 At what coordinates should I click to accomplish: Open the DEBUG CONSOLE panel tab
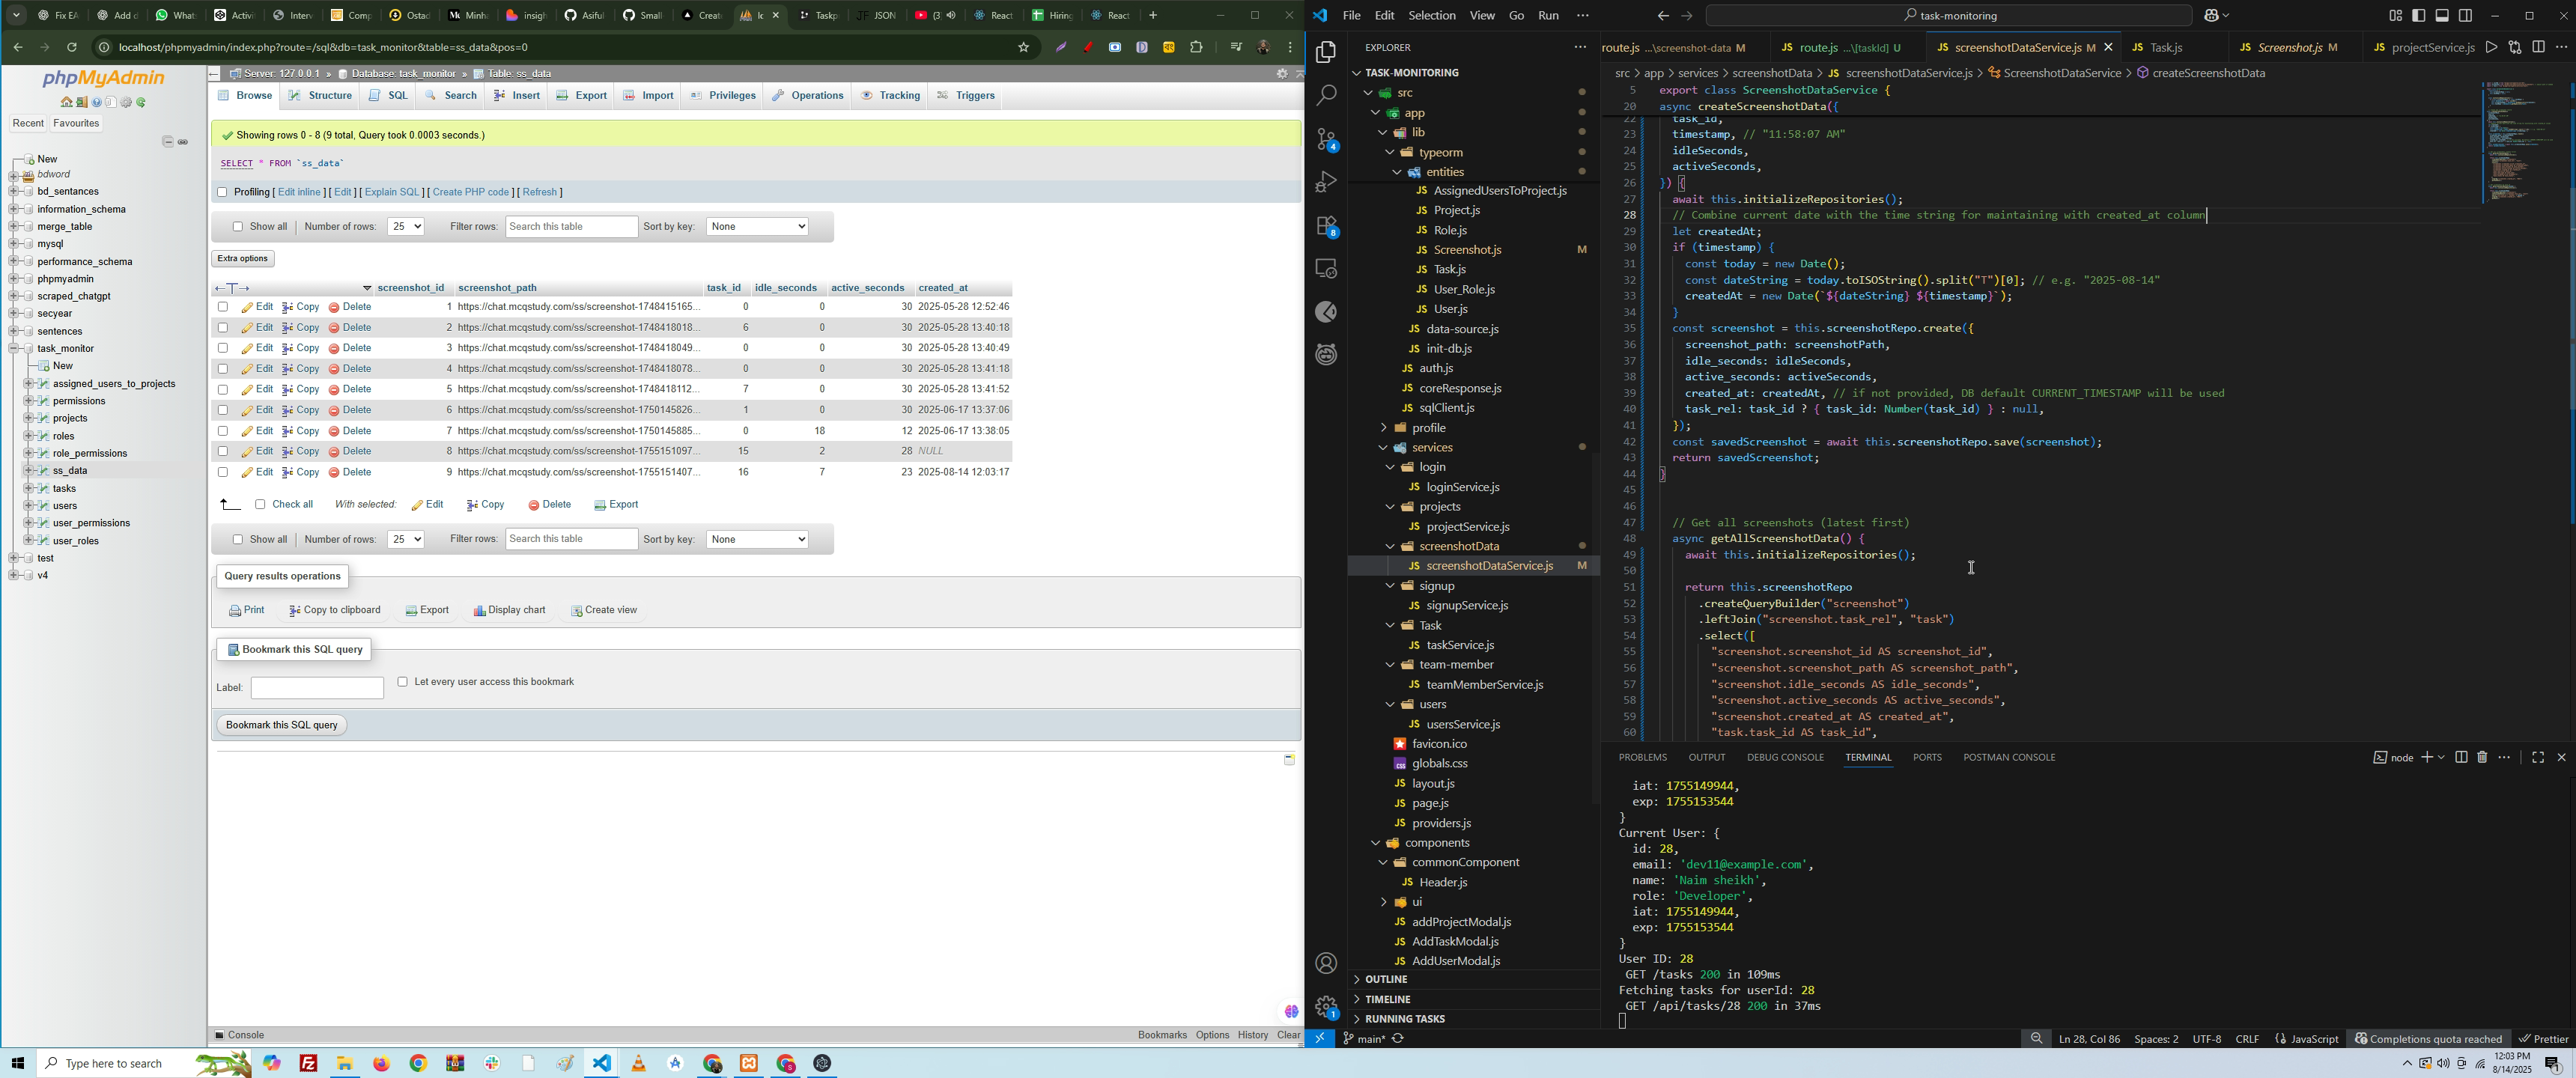[x=1784, y=758]
